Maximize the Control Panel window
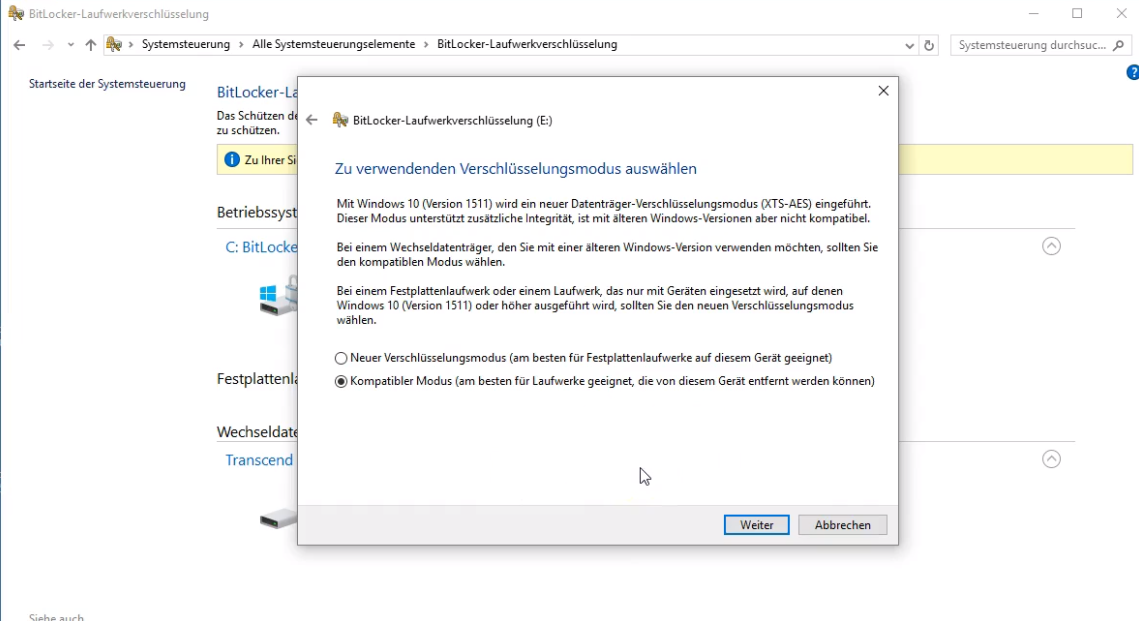 pos(1077,13)
